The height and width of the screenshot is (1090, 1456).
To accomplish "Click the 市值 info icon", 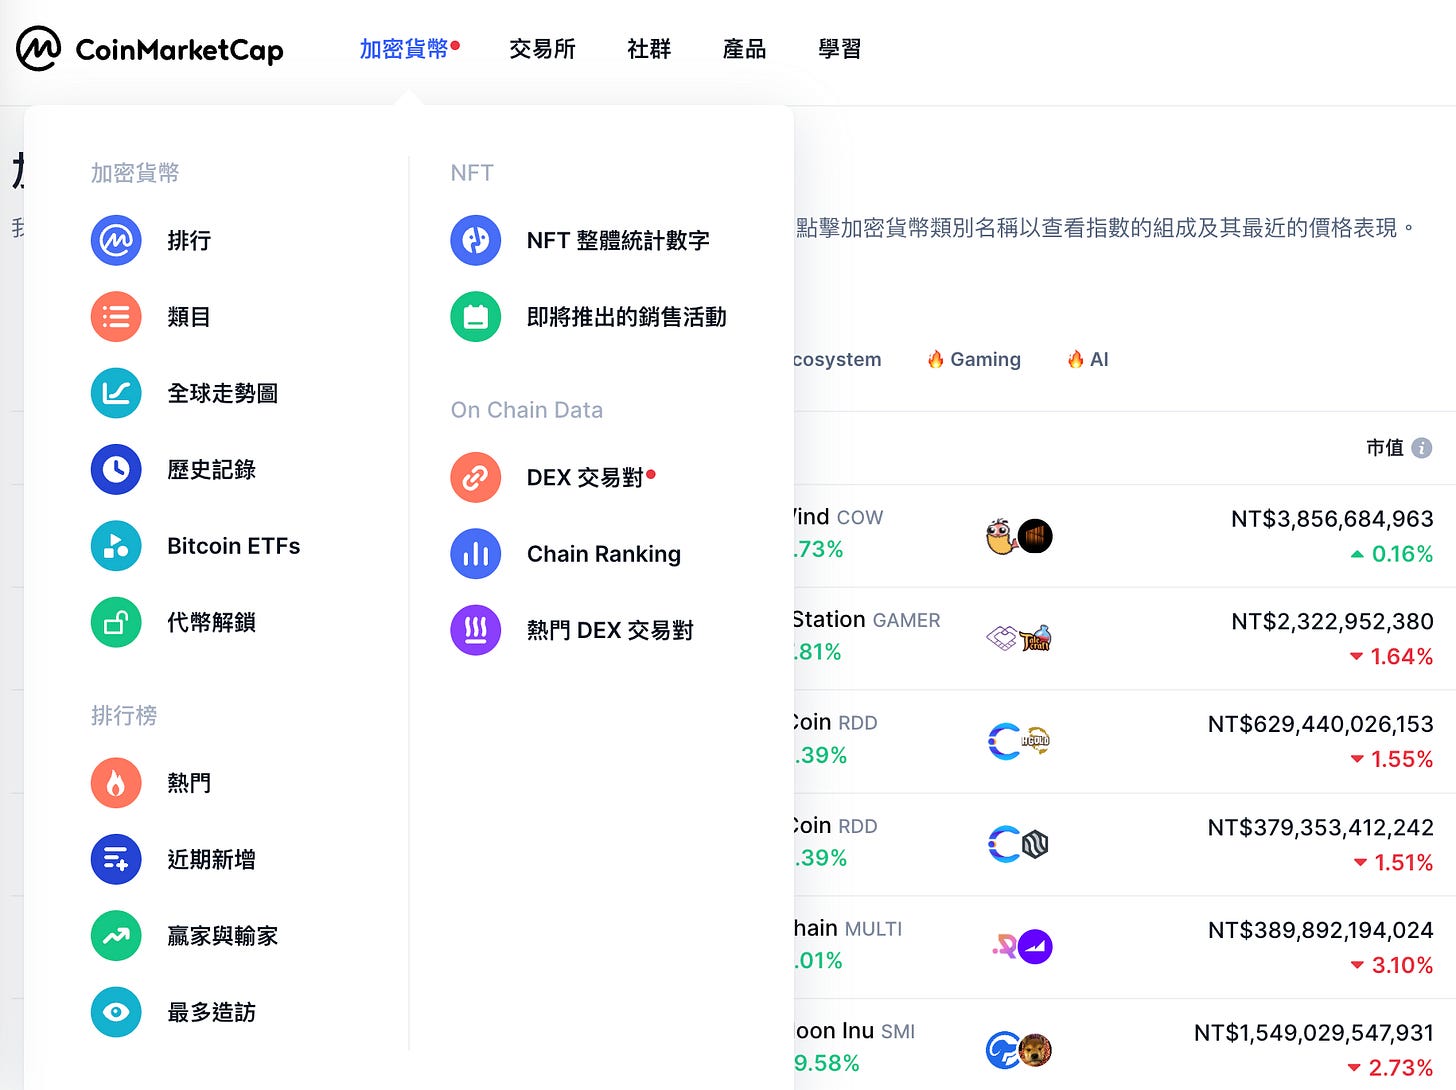I will 1421,448.
